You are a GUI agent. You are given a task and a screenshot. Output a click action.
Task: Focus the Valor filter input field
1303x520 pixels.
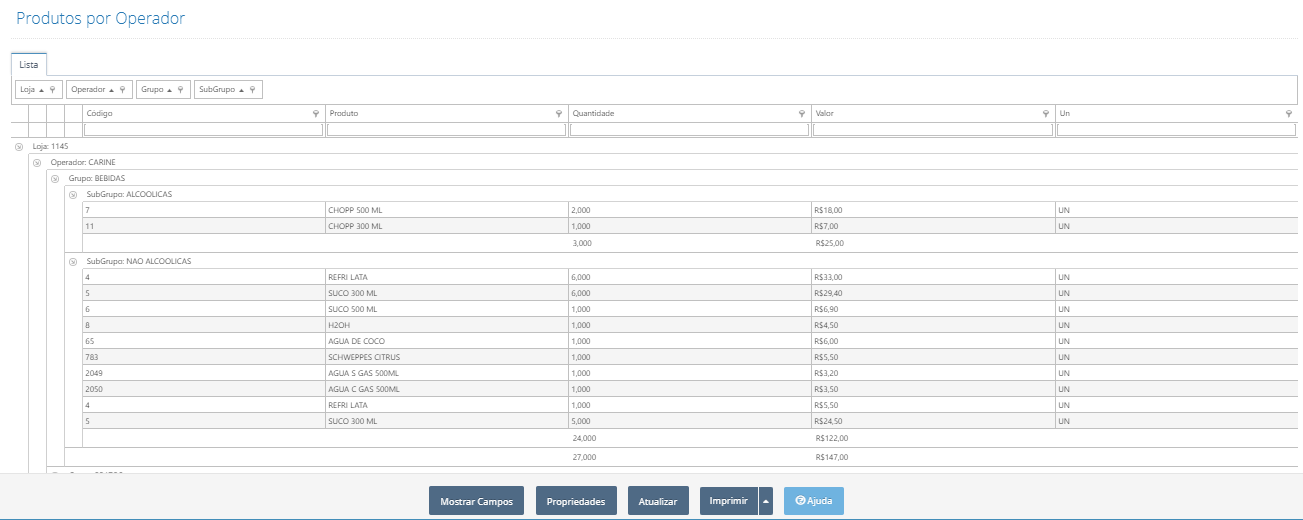(933, 130)
